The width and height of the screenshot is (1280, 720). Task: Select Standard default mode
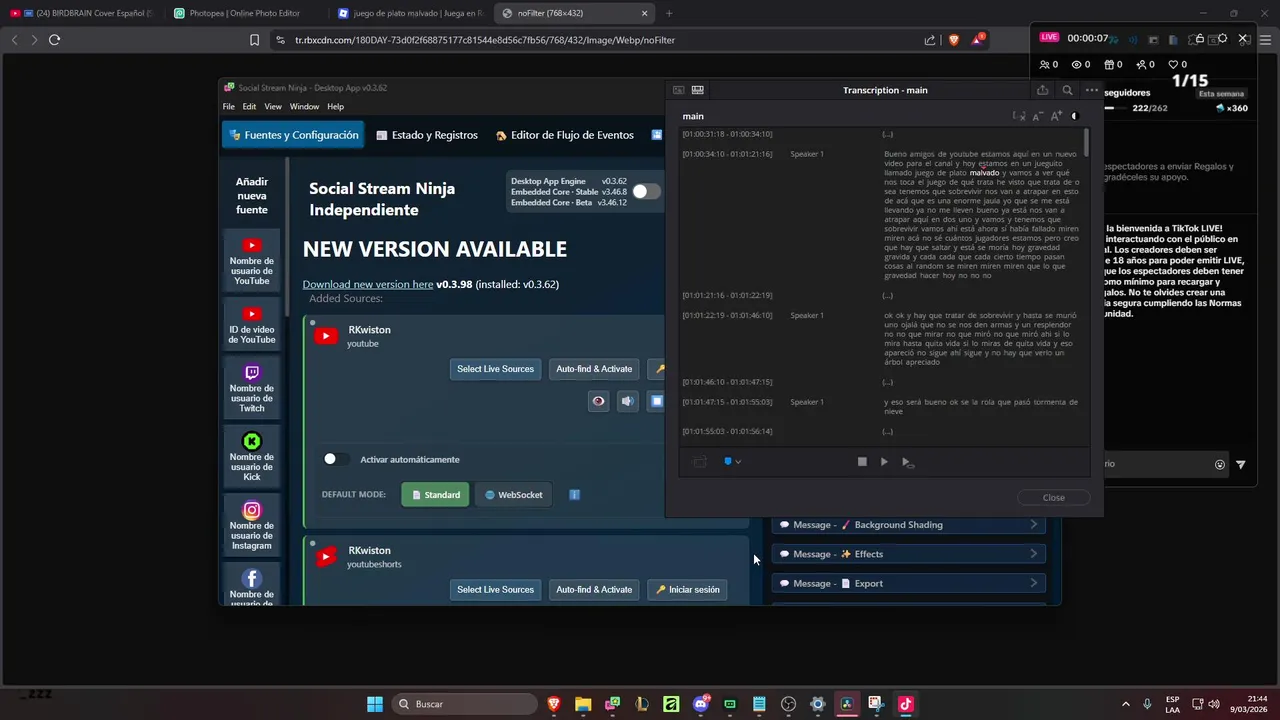(435, 494)
